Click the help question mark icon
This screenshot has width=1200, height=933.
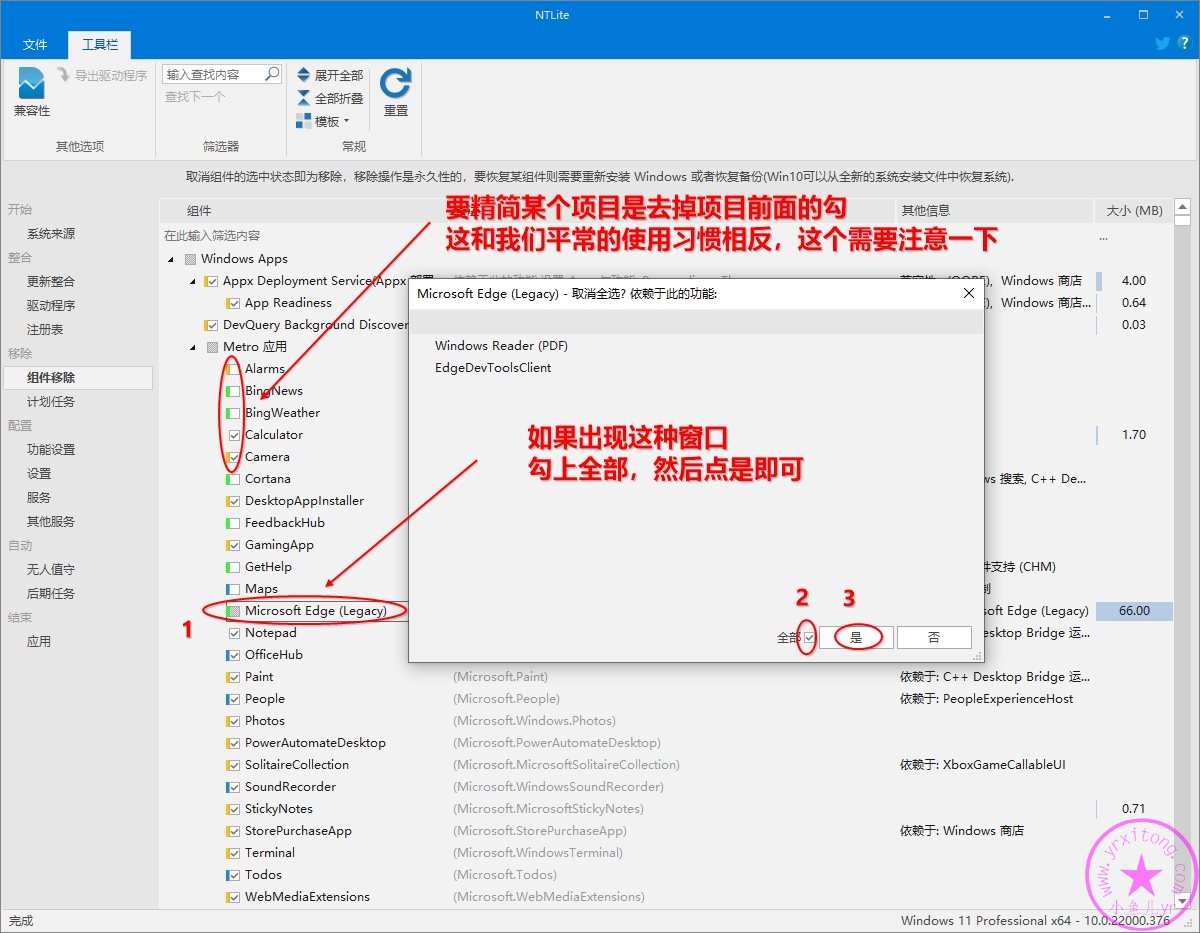(x=1184, y=43)
